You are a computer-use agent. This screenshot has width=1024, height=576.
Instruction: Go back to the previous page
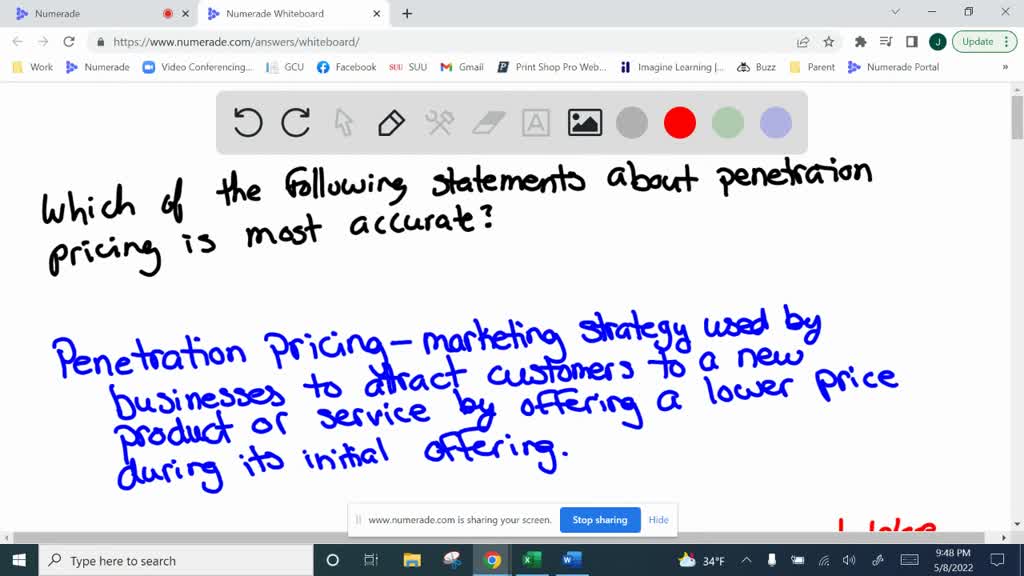[x=18, y=42]
